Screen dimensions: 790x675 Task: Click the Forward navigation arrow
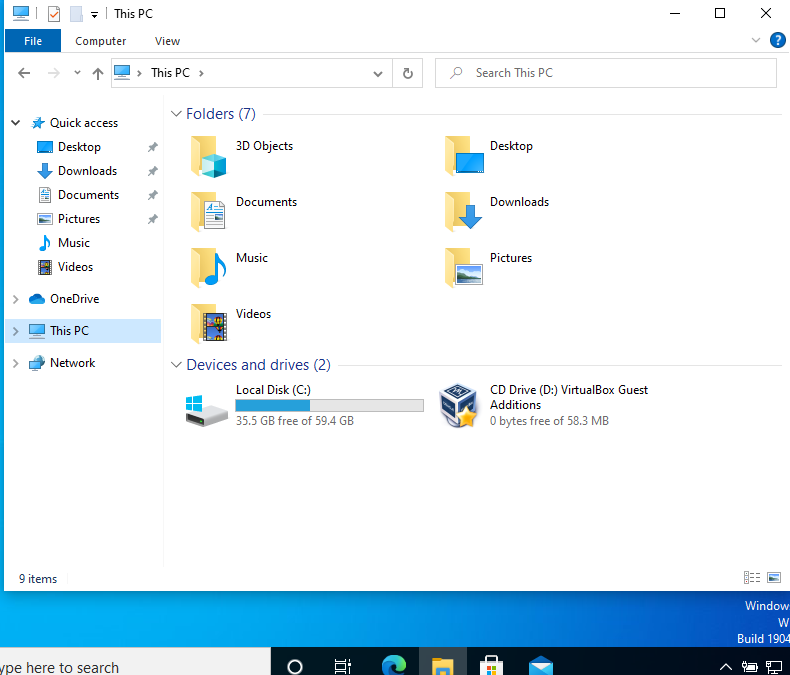click(53, 73)
